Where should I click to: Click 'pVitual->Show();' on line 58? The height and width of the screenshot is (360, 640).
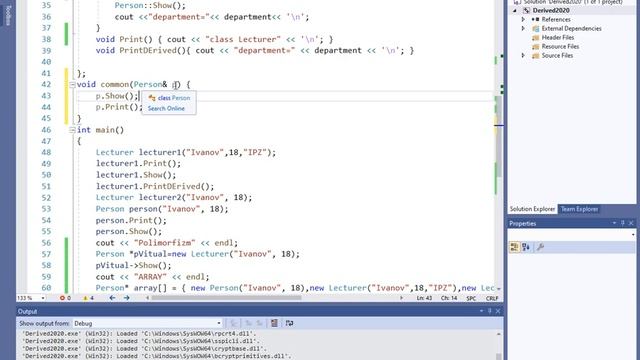[133, 266]
